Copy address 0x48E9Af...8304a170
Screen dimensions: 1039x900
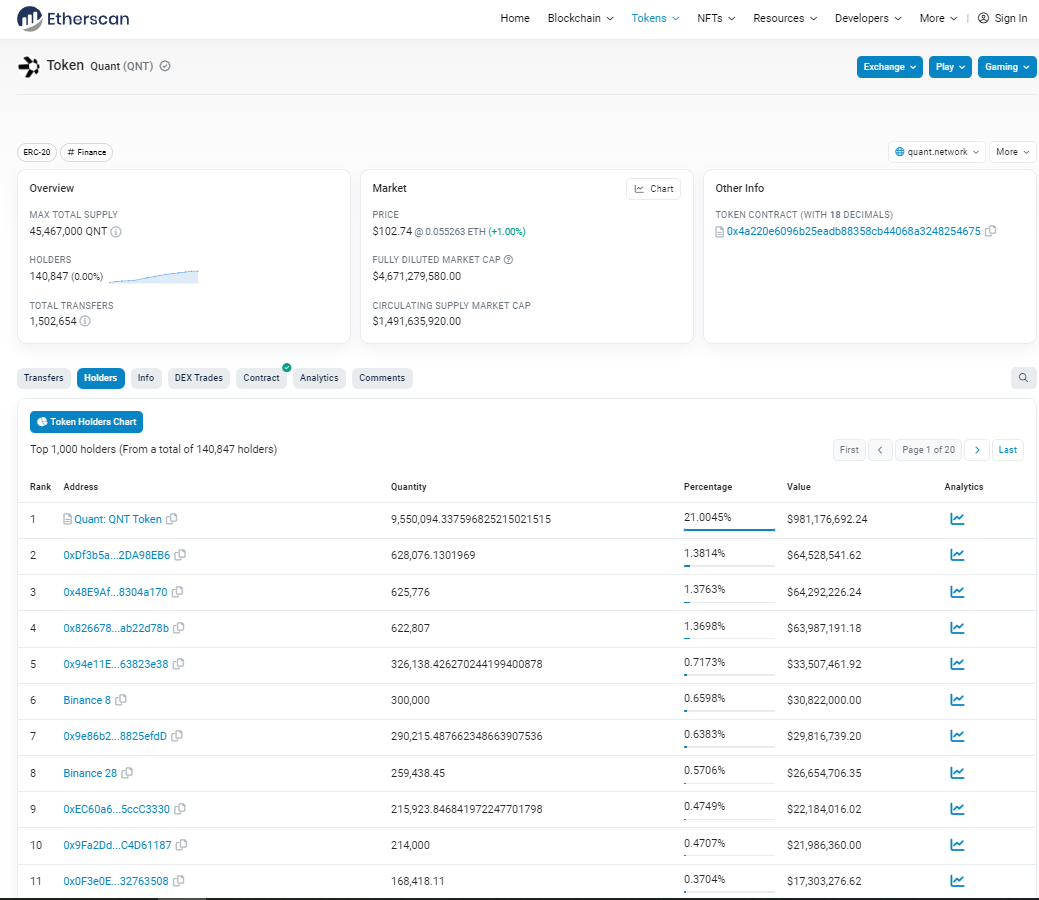coord(178,592)
